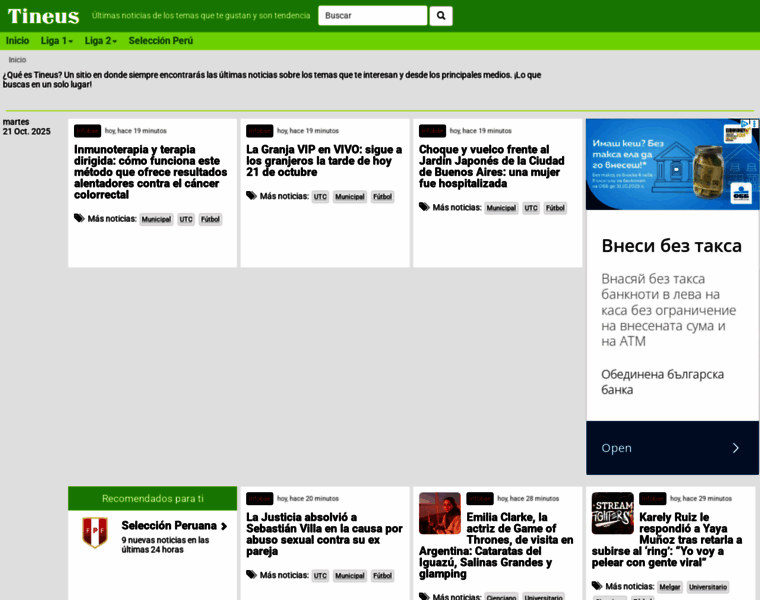Open the Emilia Clarke article thumbnail
760x600 pixels.
439,513
